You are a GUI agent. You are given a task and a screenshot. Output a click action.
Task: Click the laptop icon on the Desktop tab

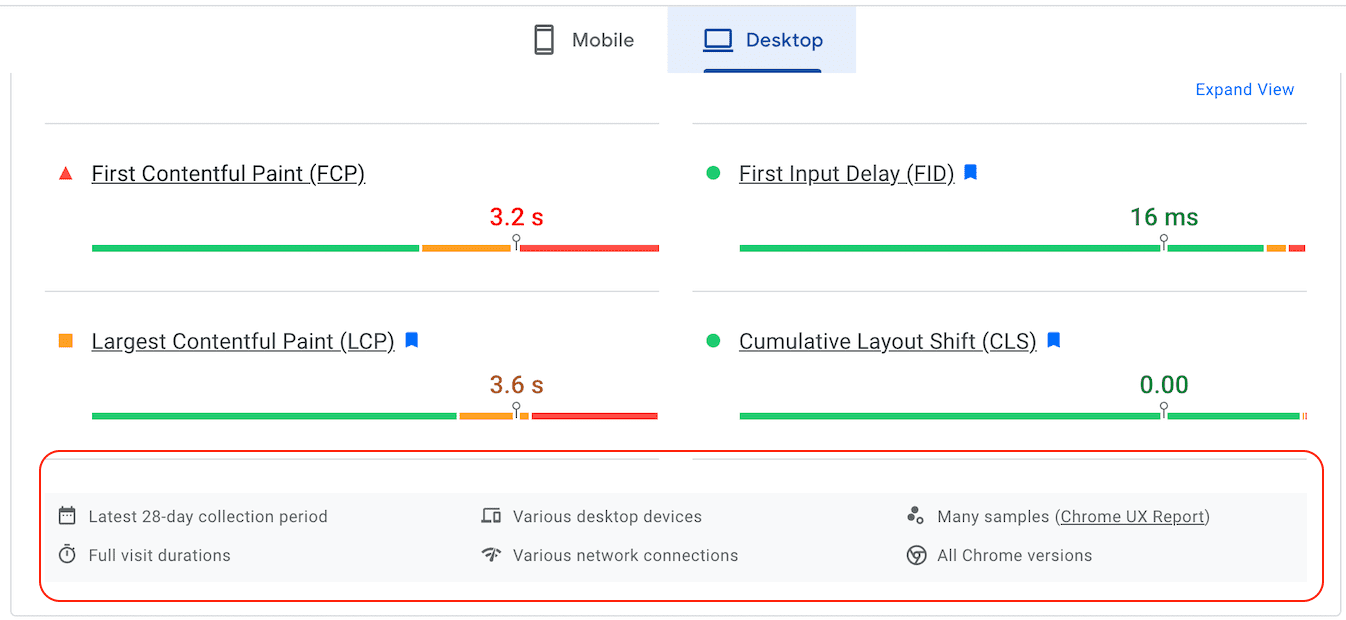pos(717,39)
